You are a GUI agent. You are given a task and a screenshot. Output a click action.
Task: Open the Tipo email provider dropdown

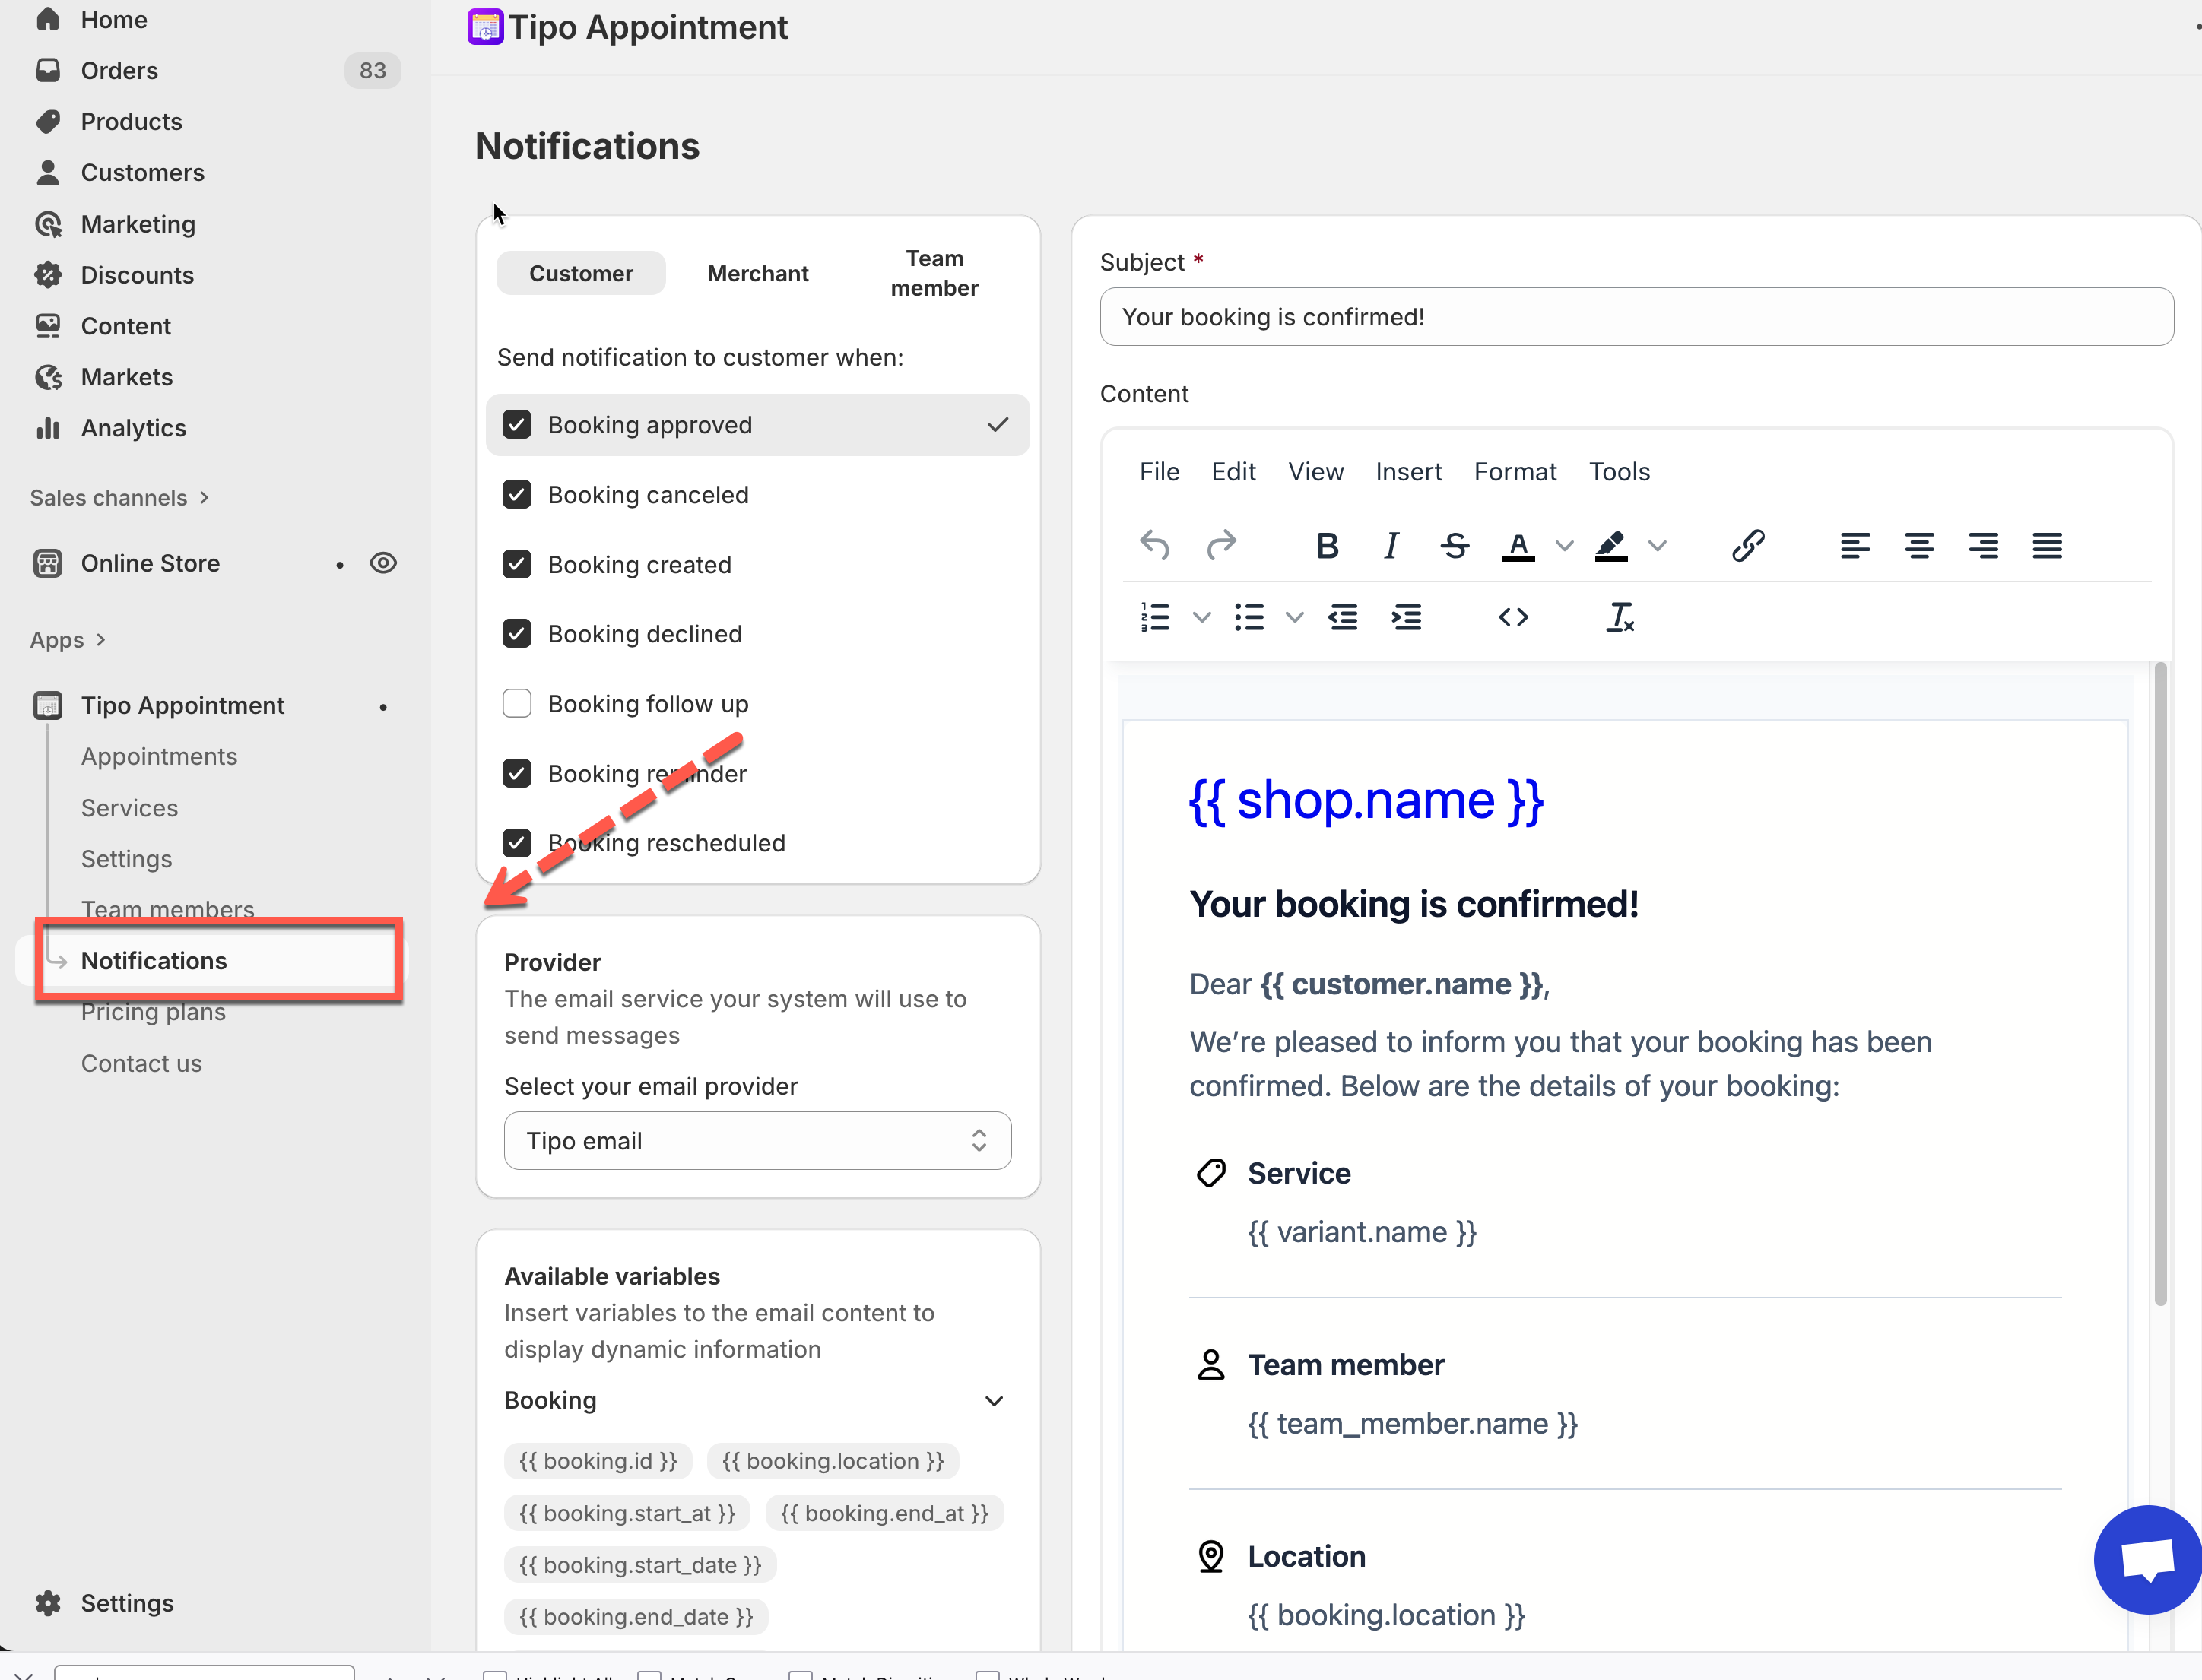tap(757, 1141)
